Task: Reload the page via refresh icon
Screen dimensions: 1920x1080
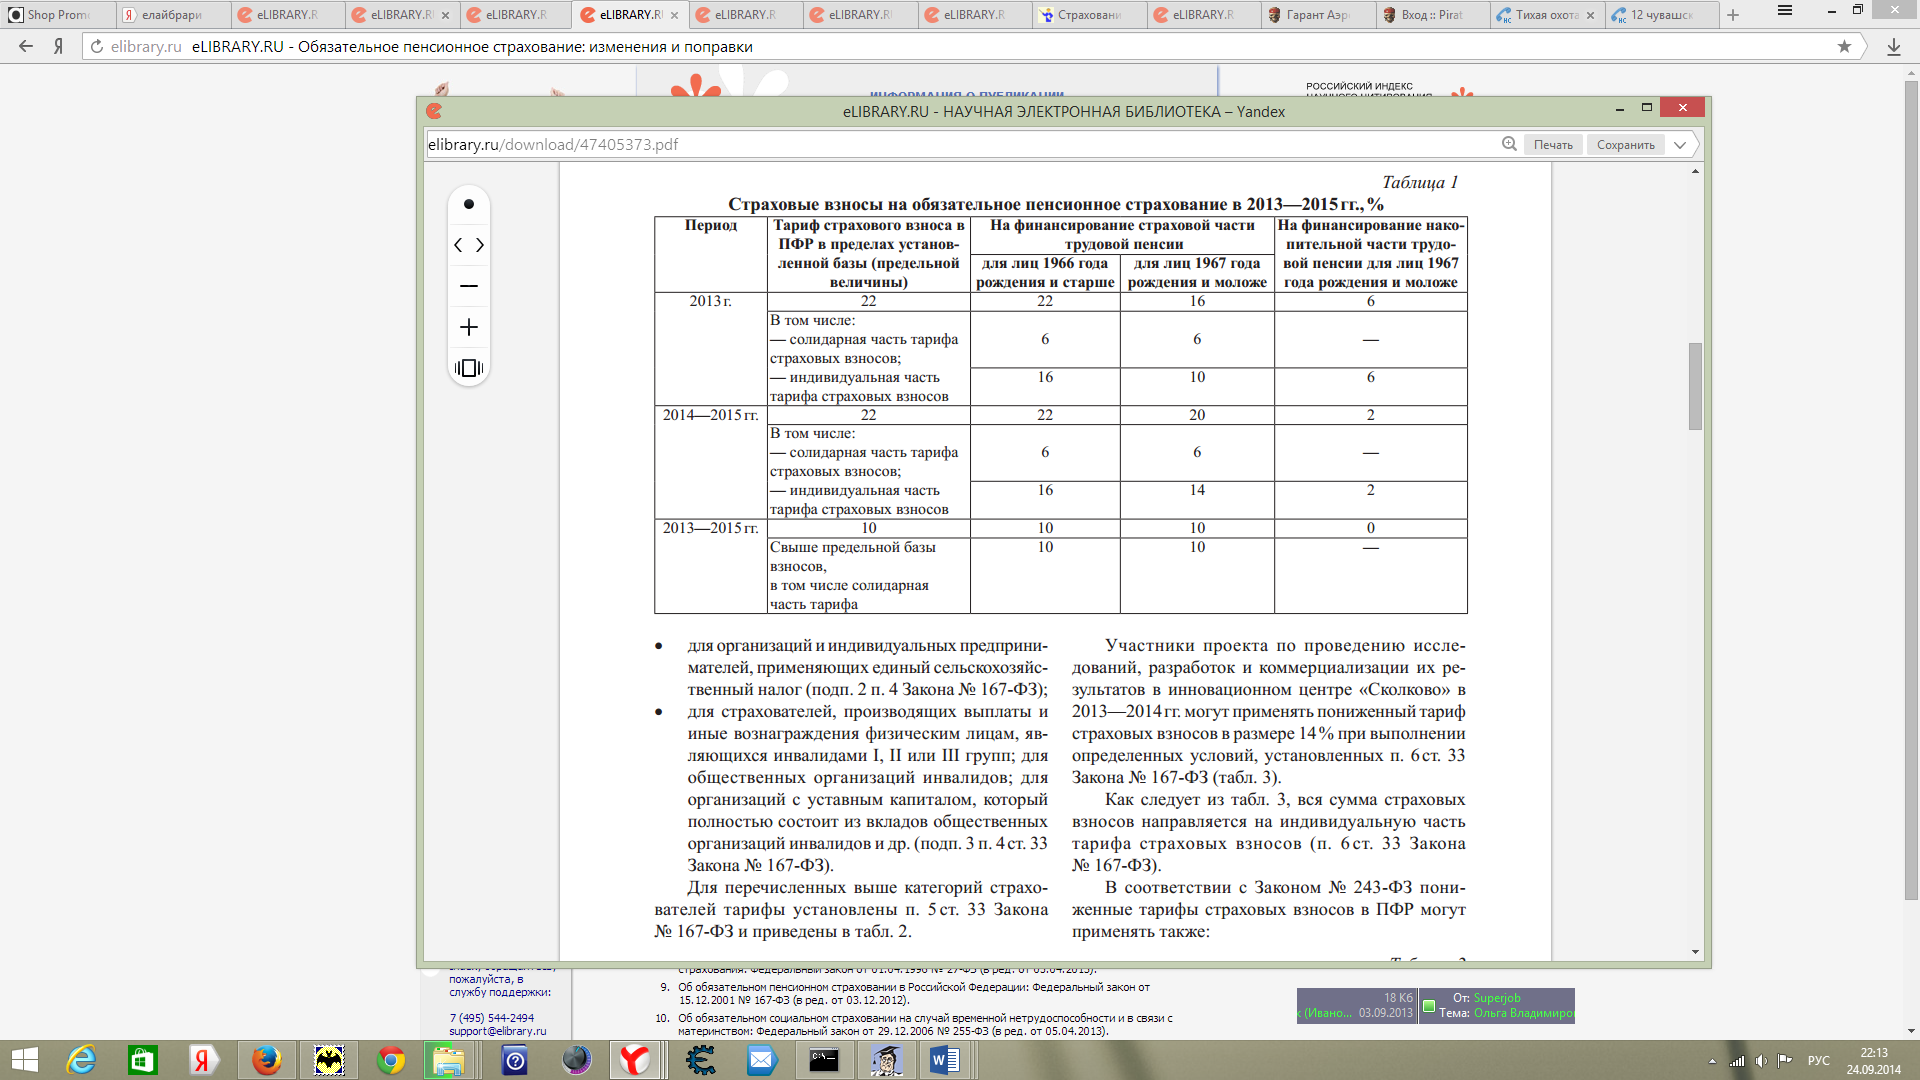Action: click(97, 46)
